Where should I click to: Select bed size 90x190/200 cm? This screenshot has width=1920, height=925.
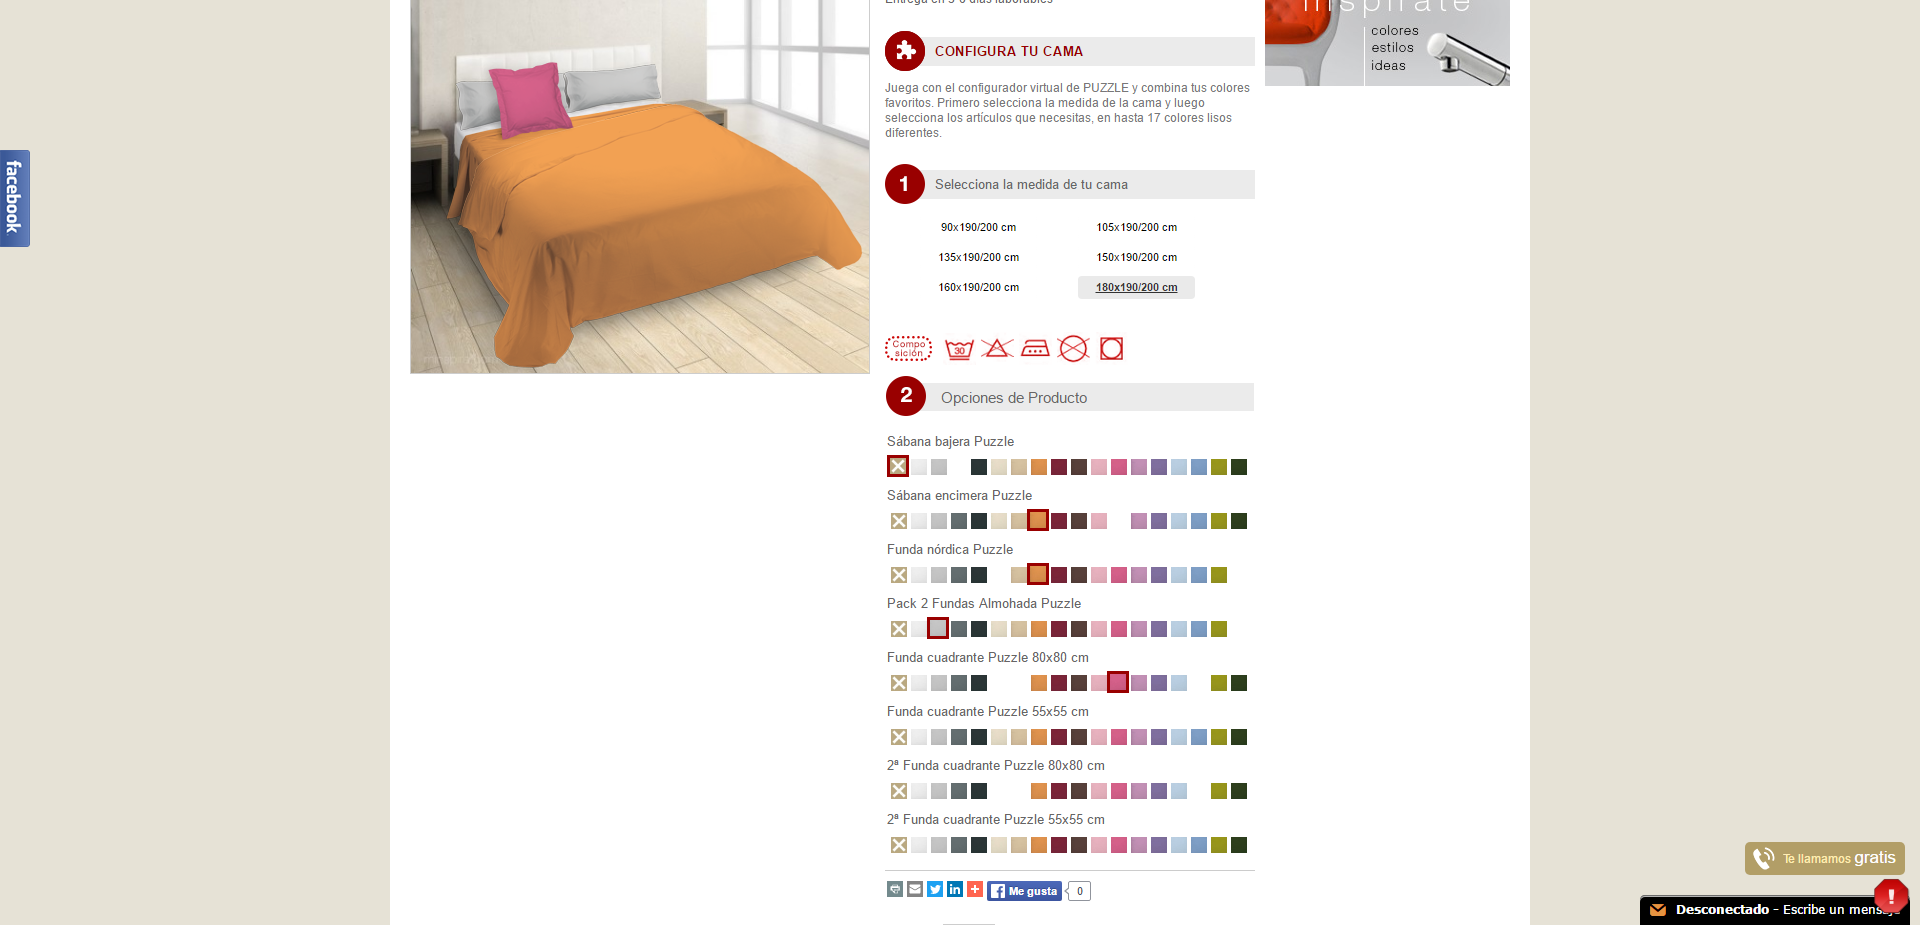pyautogui.click(x=978, y=227)
